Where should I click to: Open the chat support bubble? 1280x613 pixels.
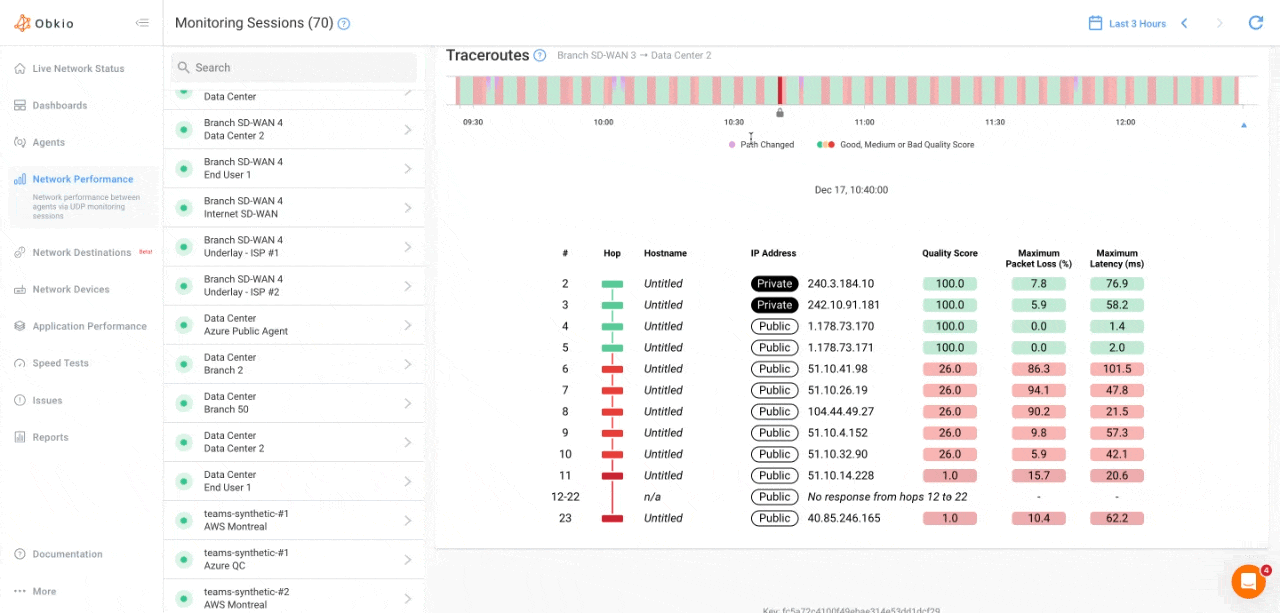point(1248,581)
